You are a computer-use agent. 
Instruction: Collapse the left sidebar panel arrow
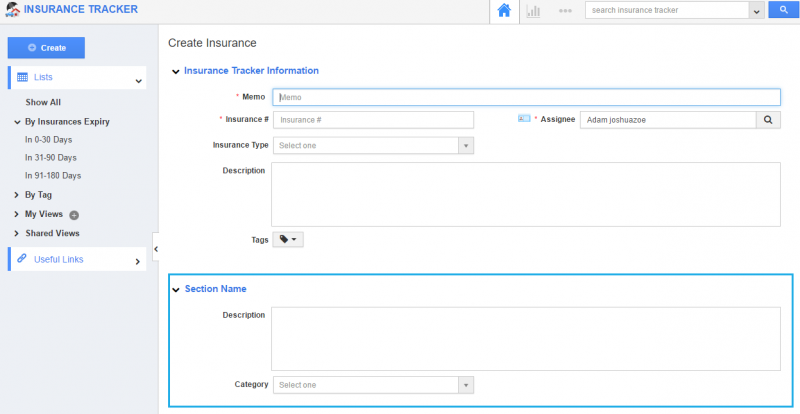[x=155, y=247]
